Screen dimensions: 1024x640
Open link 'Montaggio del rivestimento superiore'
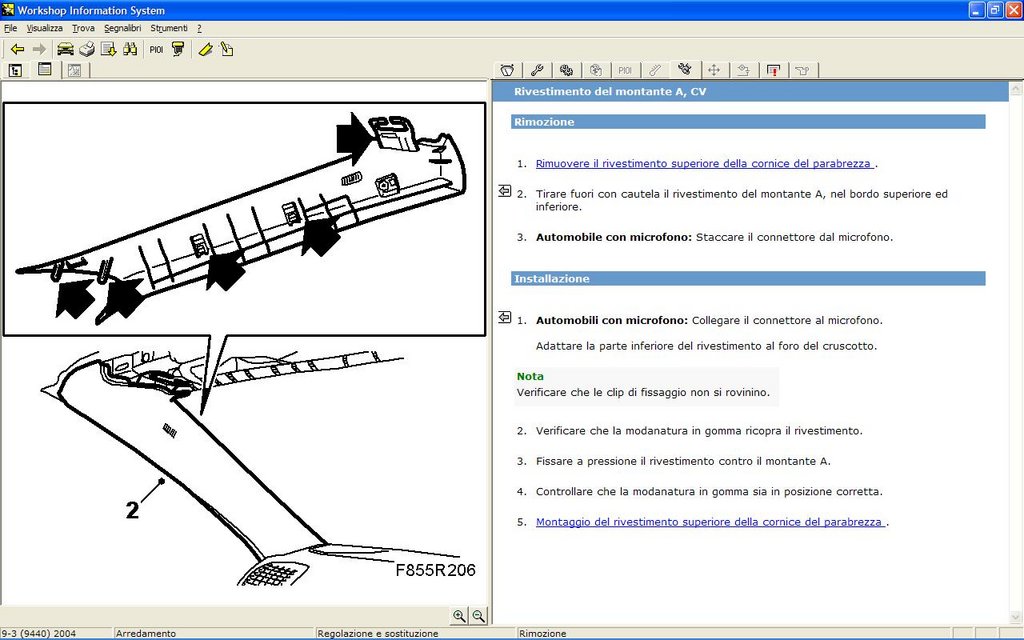[x=710, y=522]
